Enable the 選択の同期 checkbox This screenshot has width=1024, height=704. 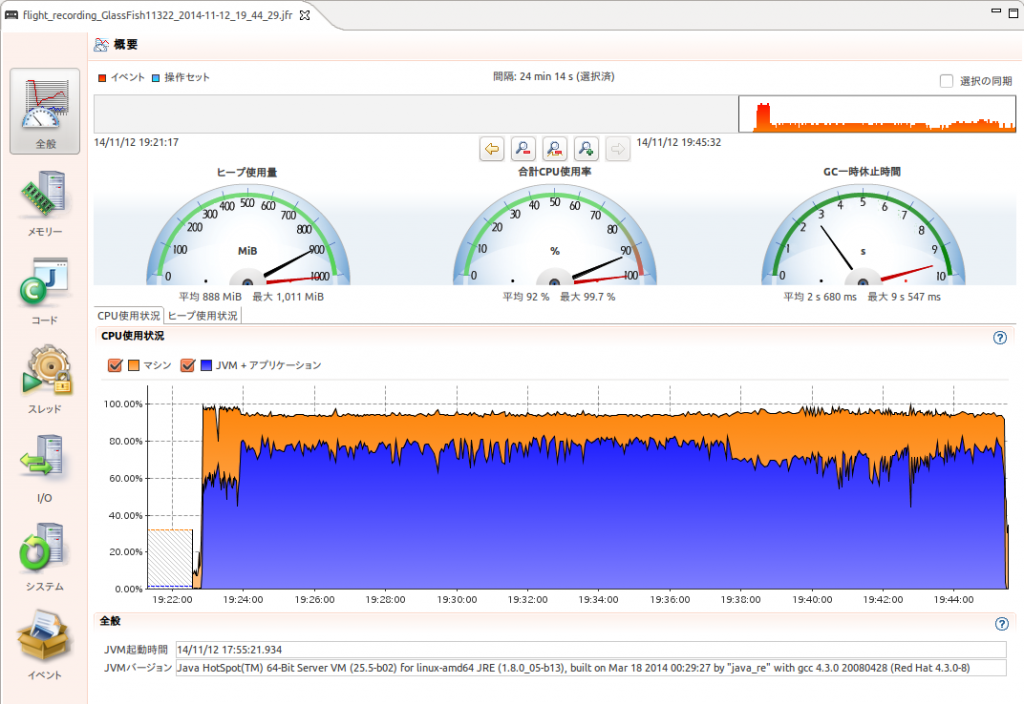click(946, 81)
